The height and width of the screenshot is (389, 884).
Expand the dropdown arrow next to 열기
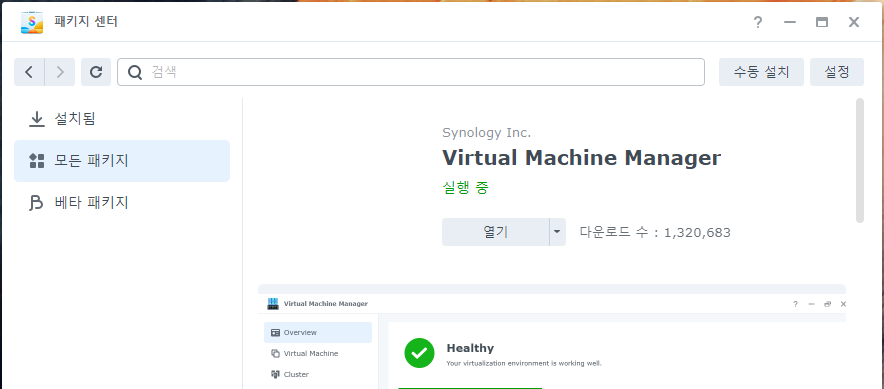558,232
